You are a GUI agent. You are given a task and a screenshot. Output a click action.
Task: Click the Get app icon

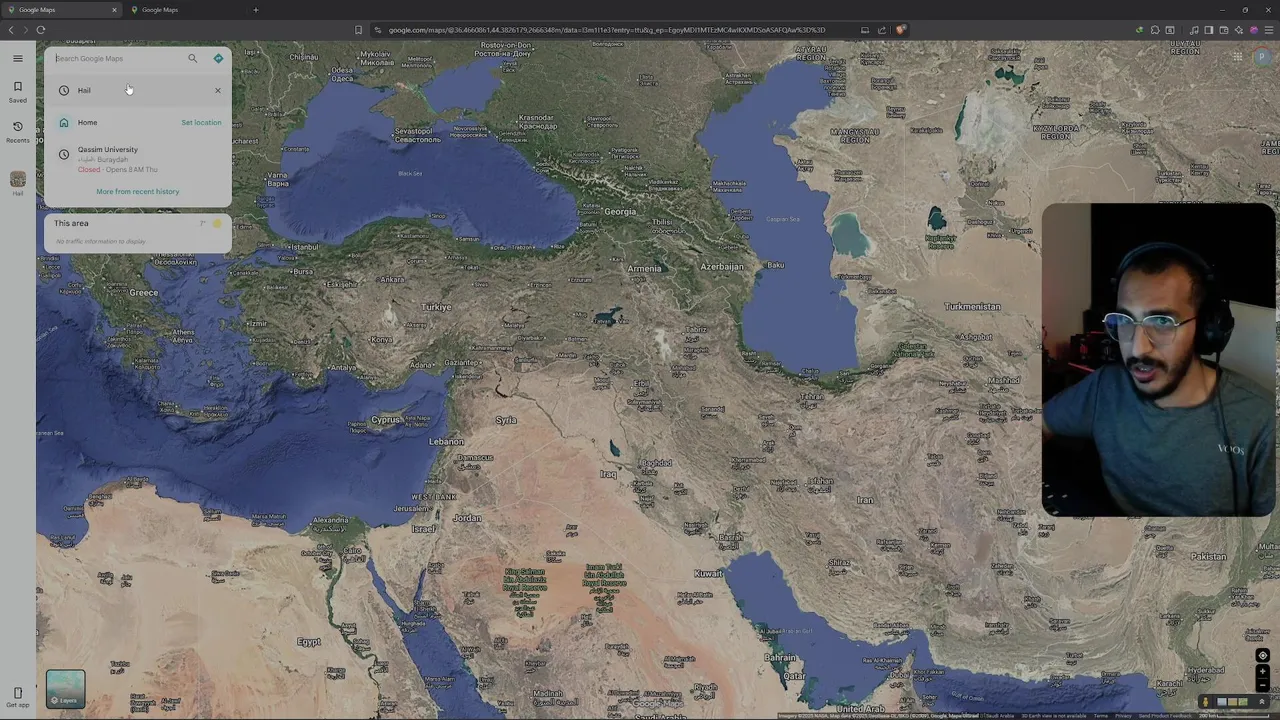17,697
